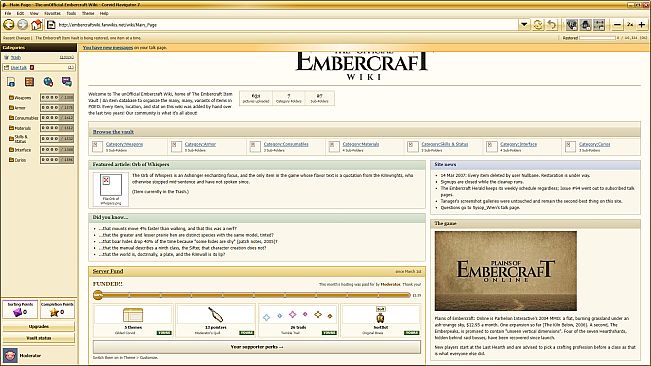Click the Server Fund progress bar
Viewport: 651px width, 366px height.
pyautogui.click(x=252, y=295)
